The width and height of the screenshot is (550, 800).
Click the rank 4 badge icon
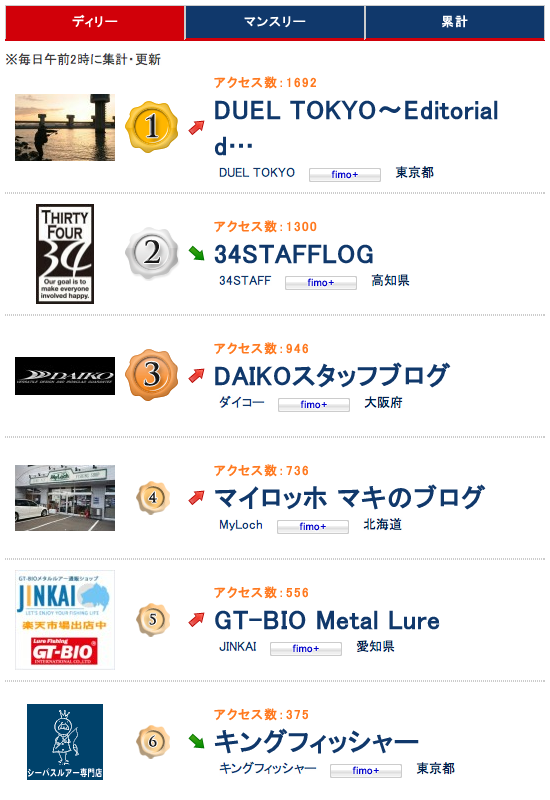[x=153, y=497]
